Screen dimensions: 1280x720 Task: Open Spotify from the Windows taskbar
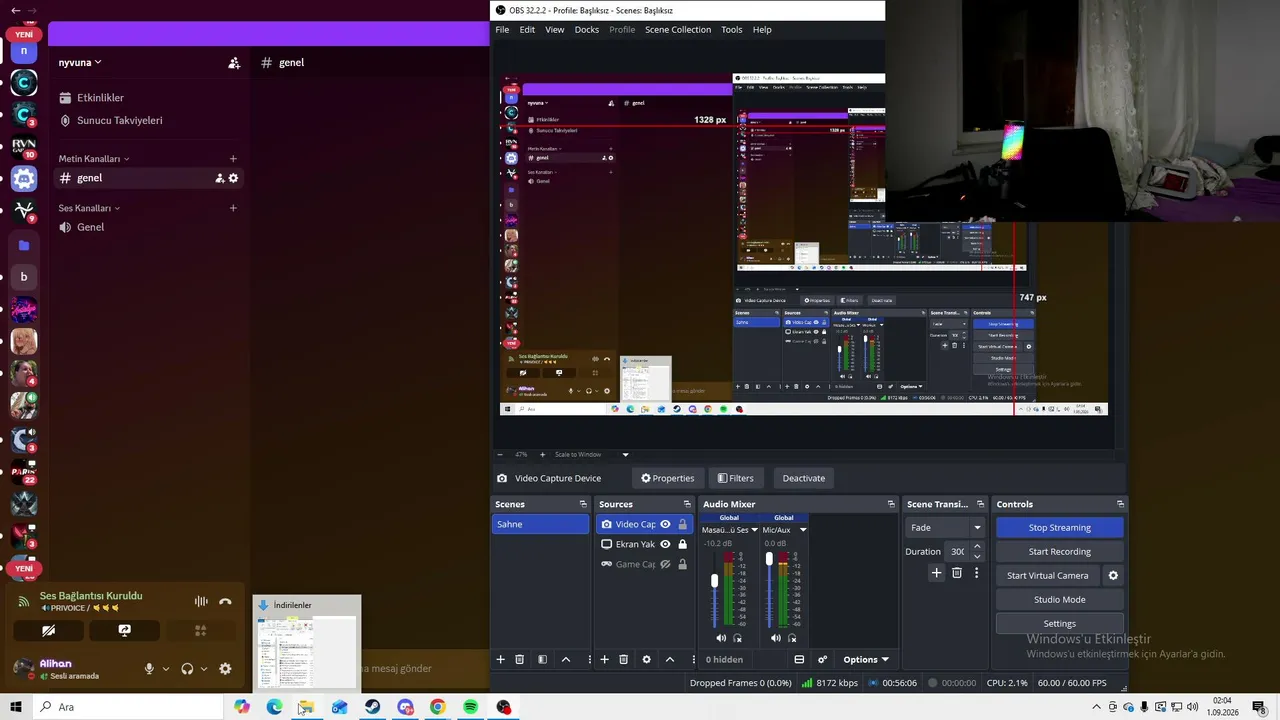(x=471, y=707)
